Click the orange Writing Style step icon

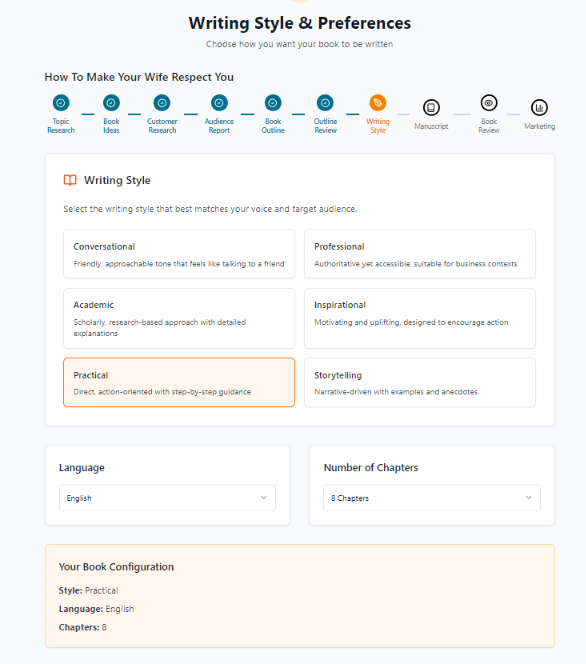coord(378,103)
